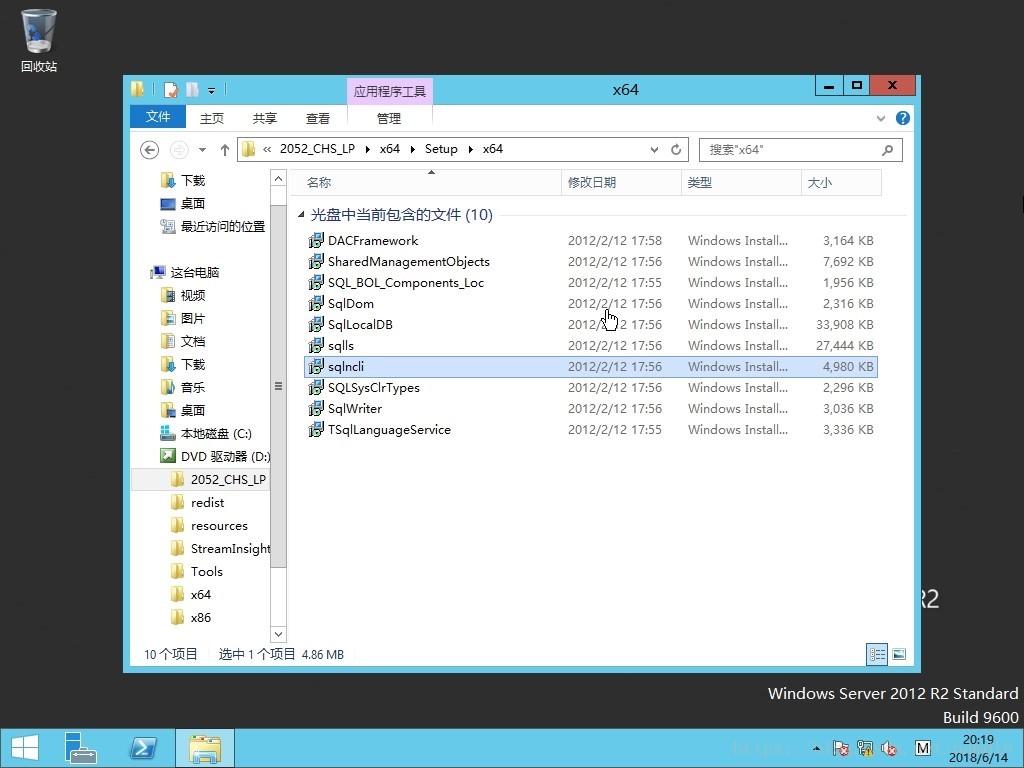
Task: Launch Server Manager from taskbar
Action: pos(80,748)
